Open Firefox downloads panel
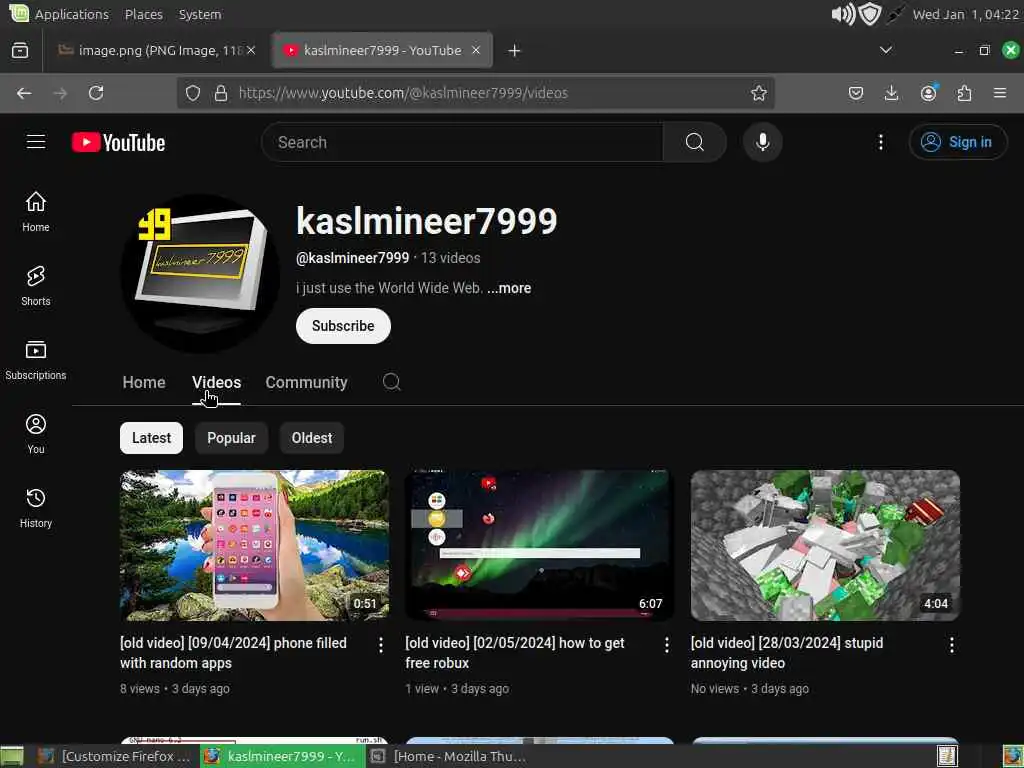 pos(891,93)
